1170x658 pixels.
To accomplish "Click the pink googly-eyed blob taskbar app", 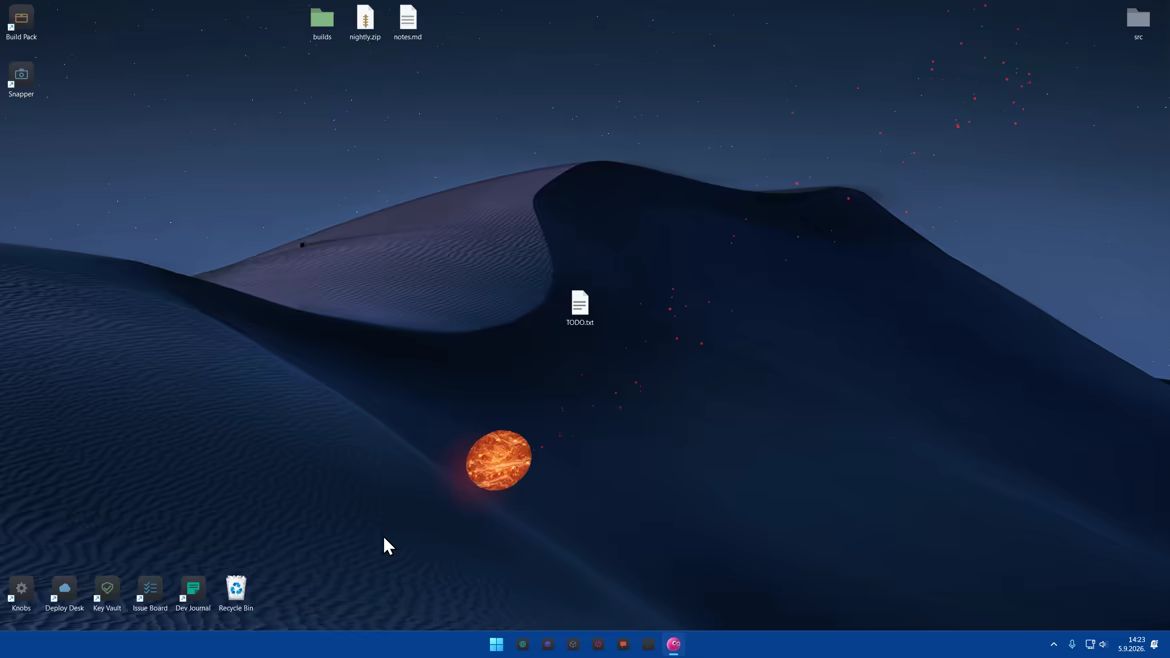I will [674, 644].
